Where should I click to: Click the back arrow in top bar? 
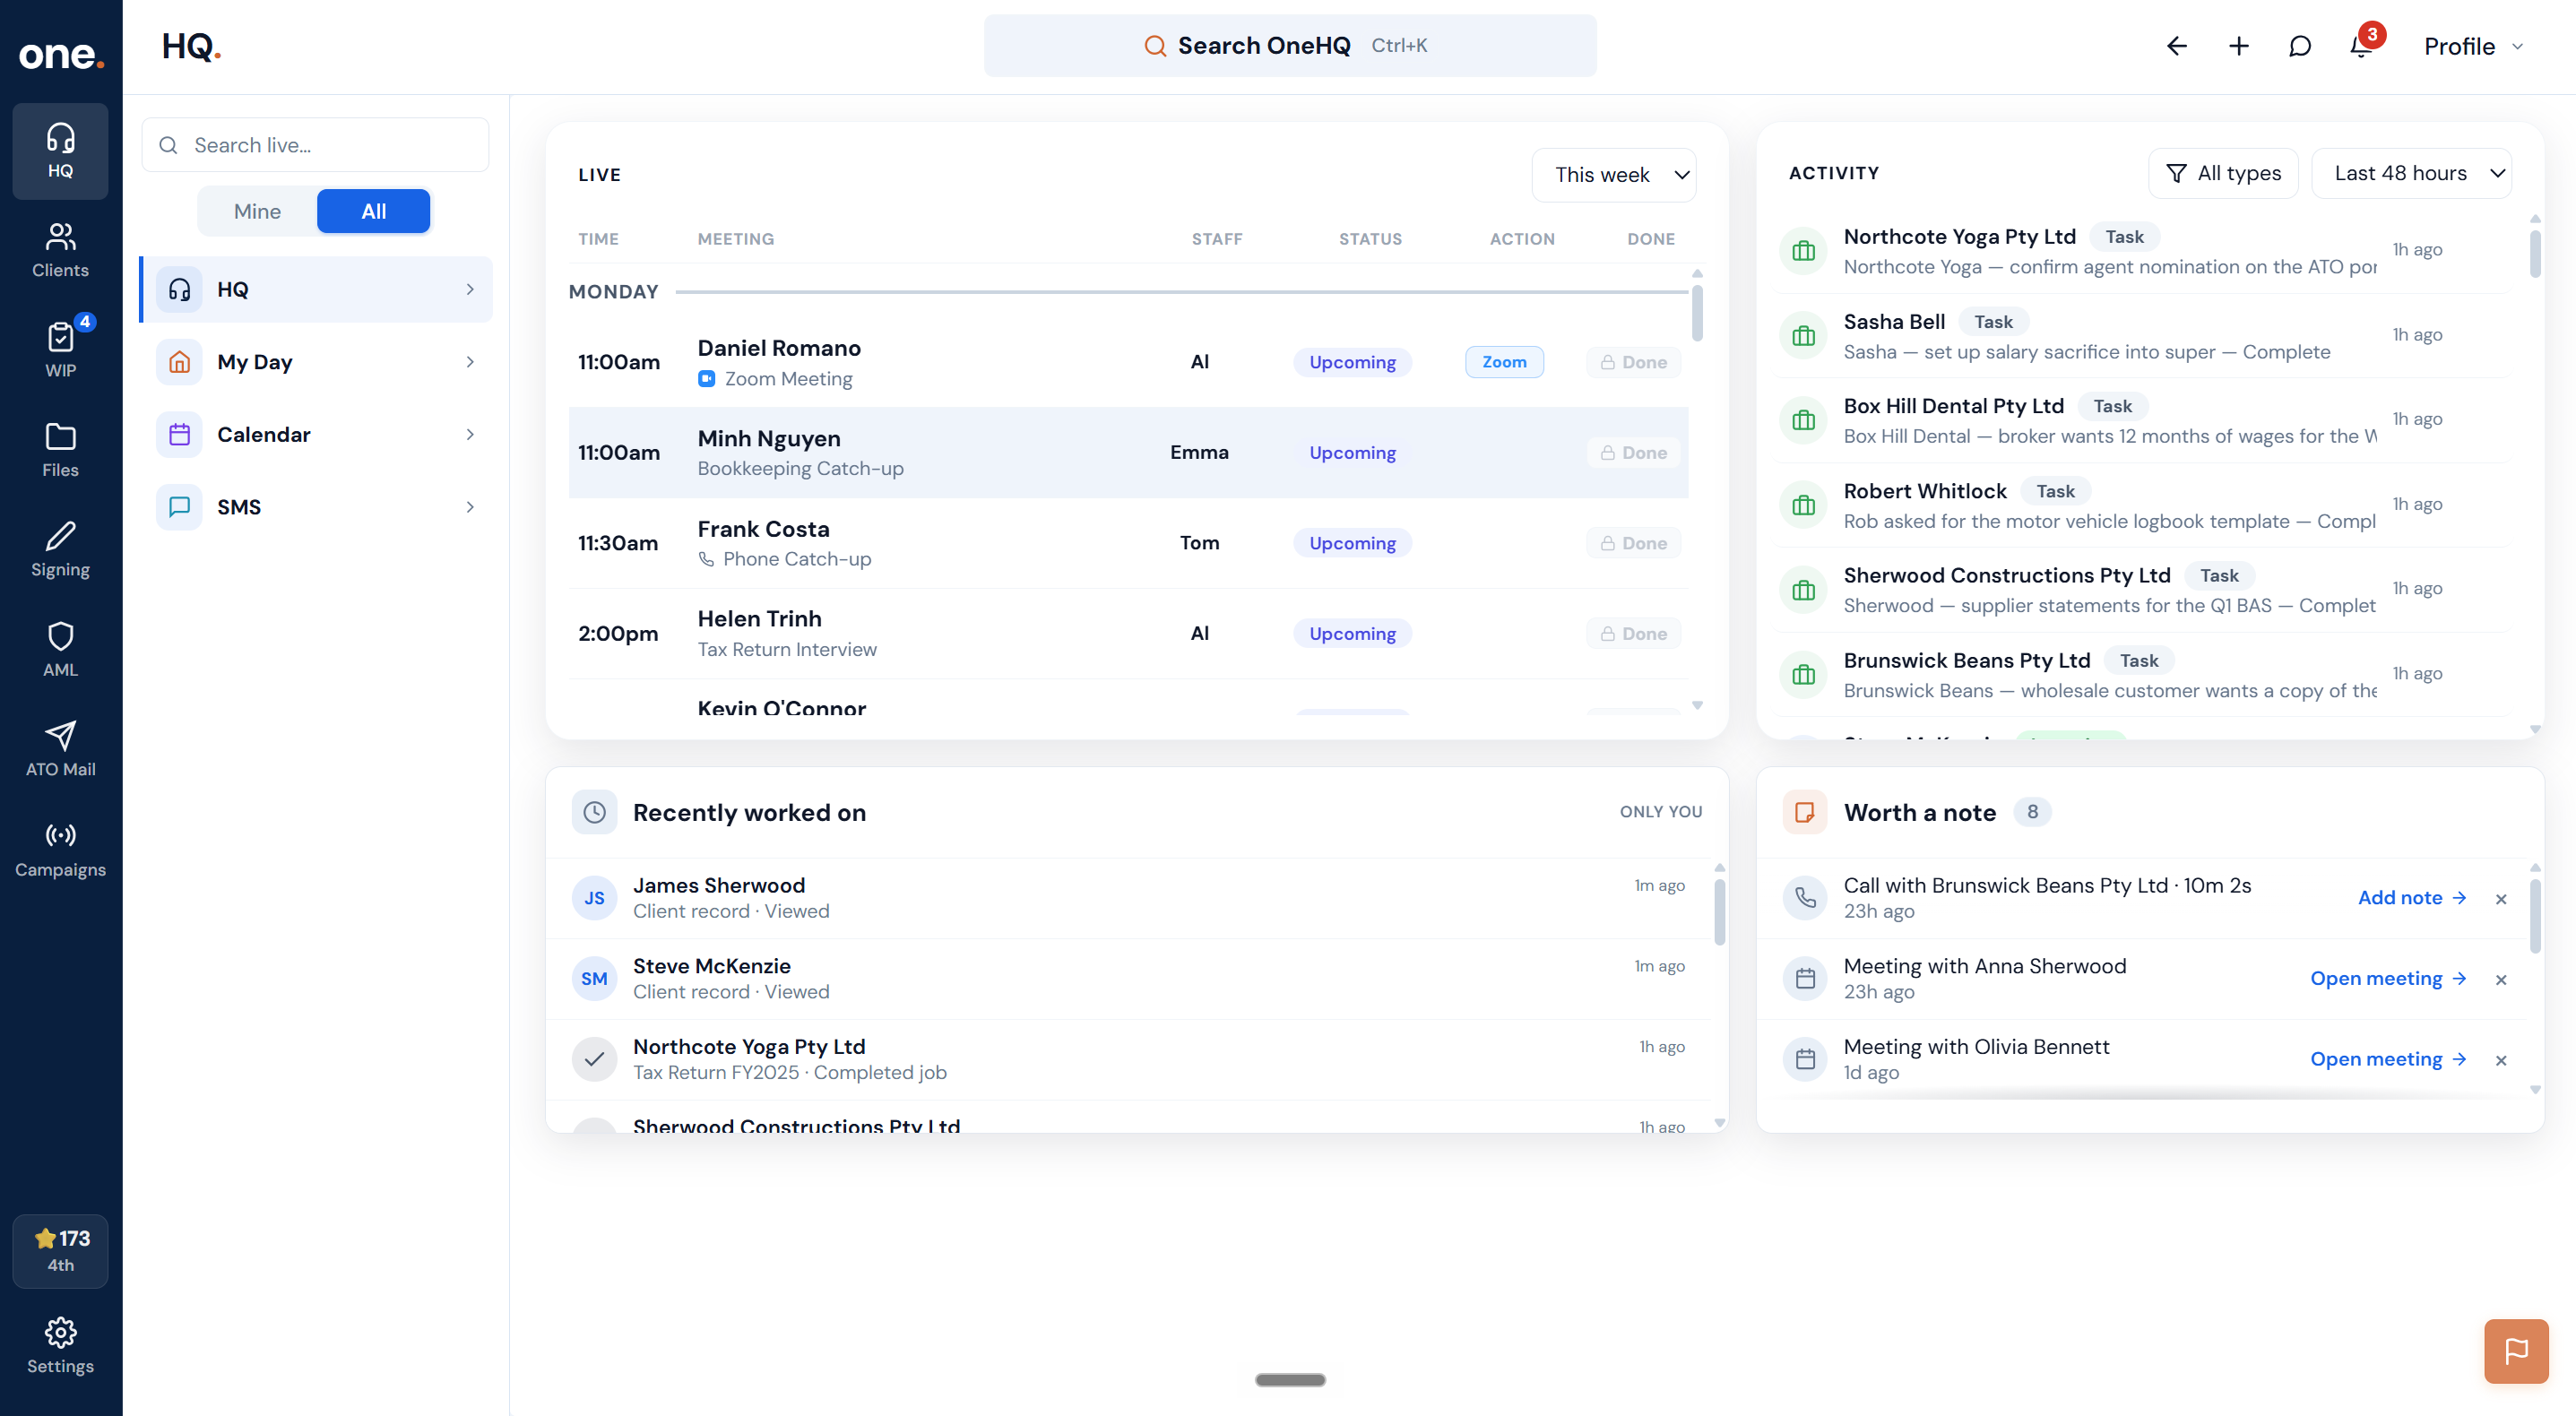pyautogui.click(x=2177, y=46)
